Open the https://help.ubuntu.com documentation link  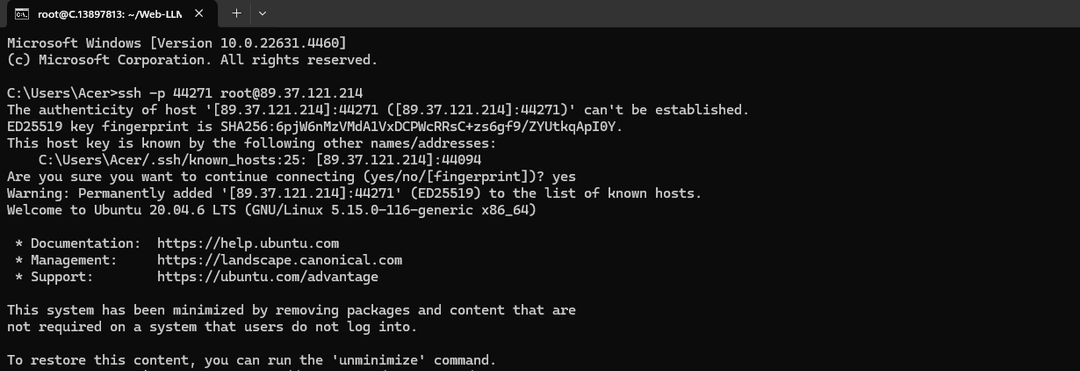[x=248, y=244]
